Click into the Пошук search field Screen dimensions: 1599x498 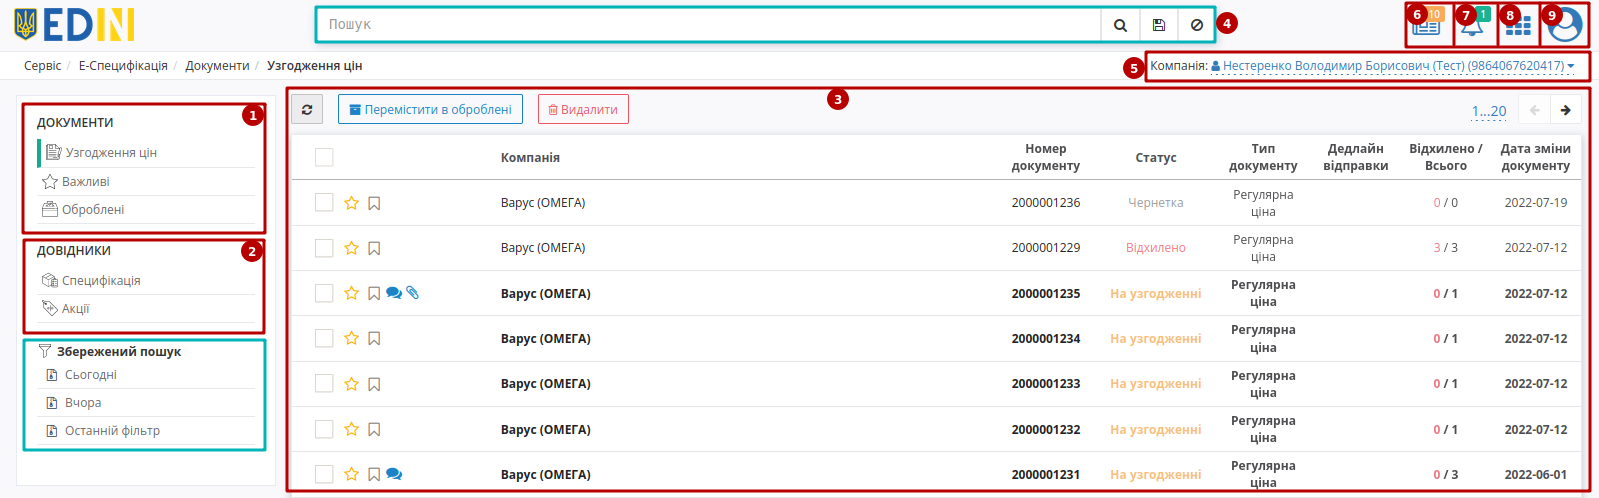[x=708, y=25]
